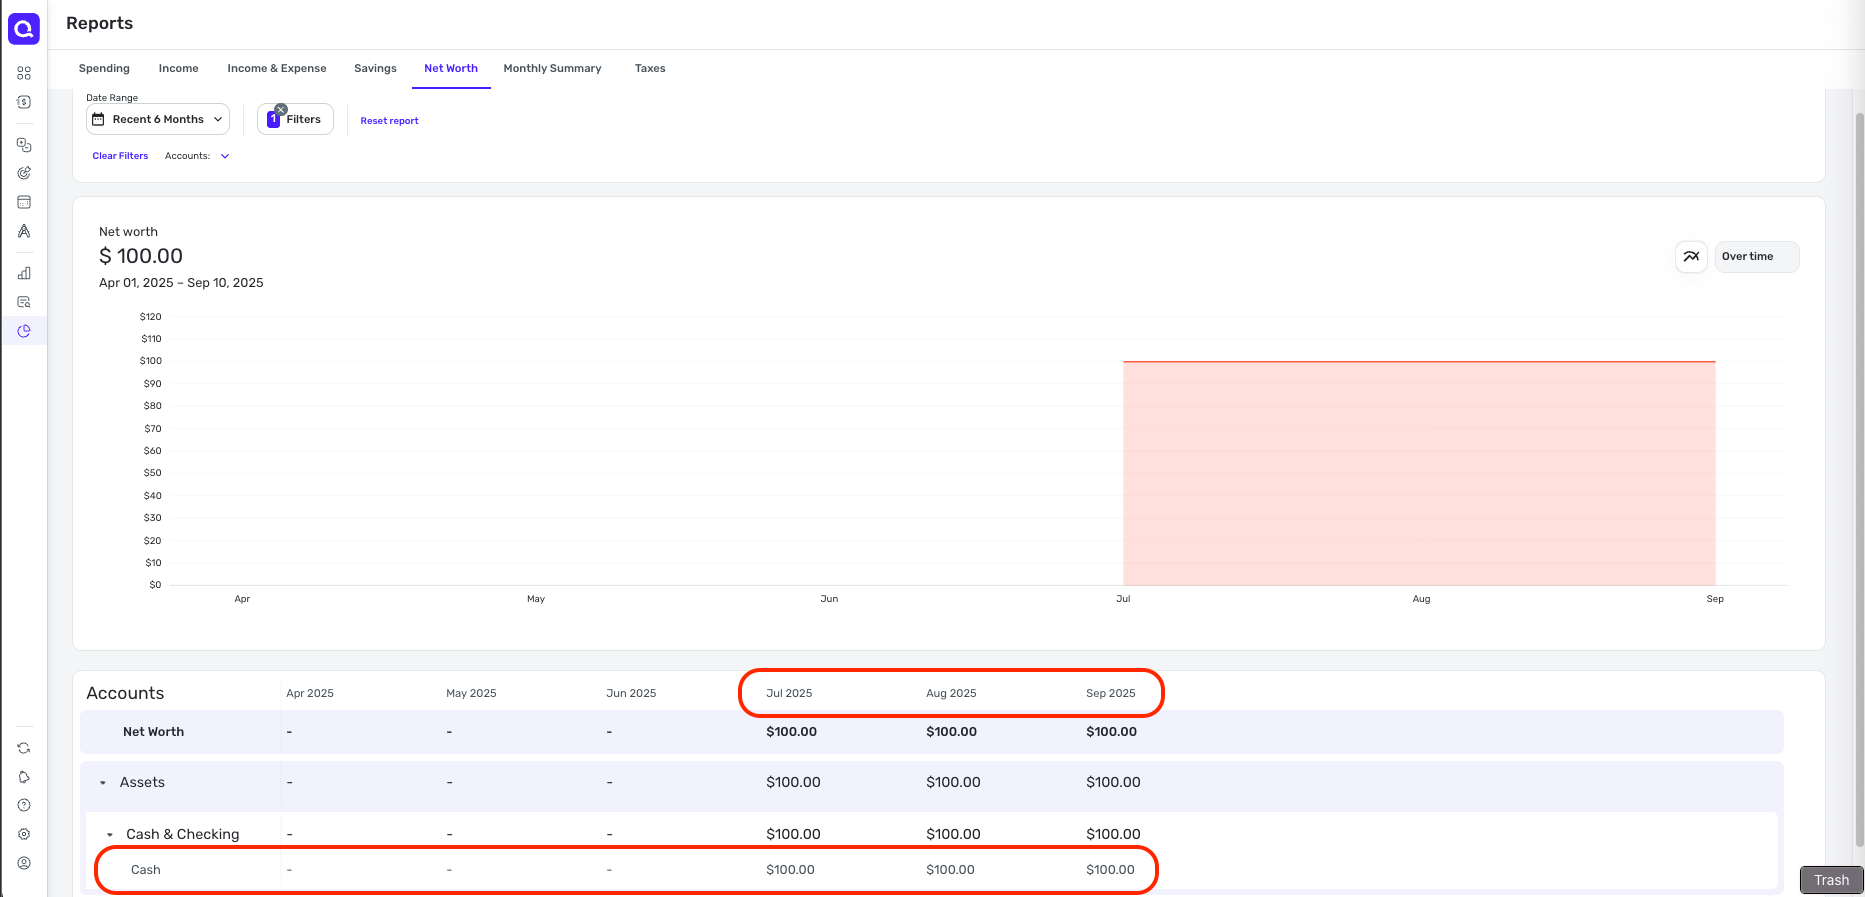Click the $100 label on the chart axis
This screenshot has width=1865, height=897.
point(151,361)
